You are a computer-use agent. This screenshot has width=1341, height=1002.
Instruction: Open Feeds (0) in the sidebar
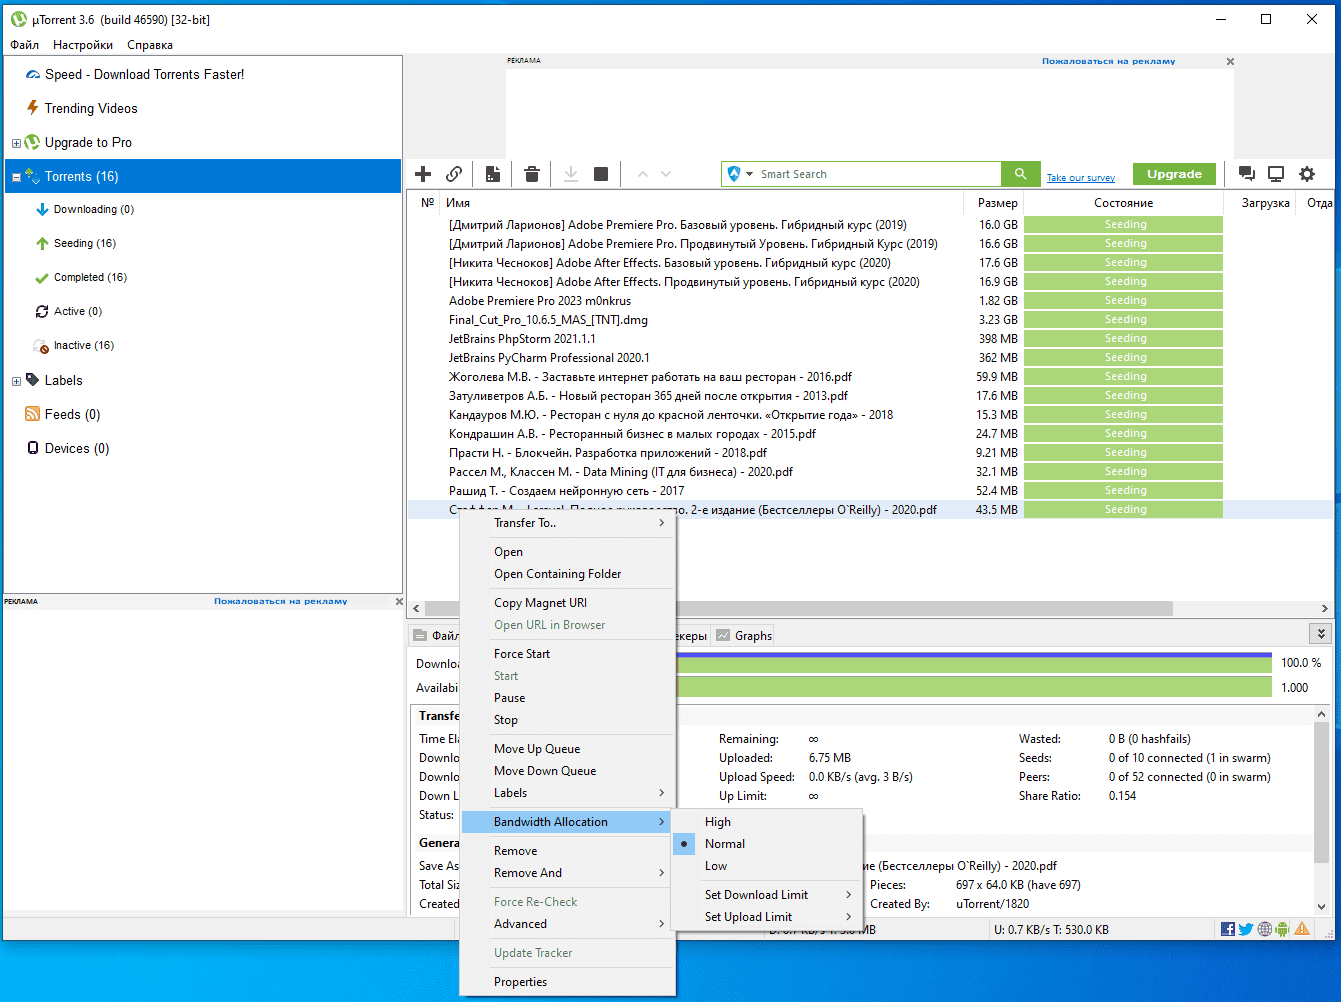tap(72, 414)
